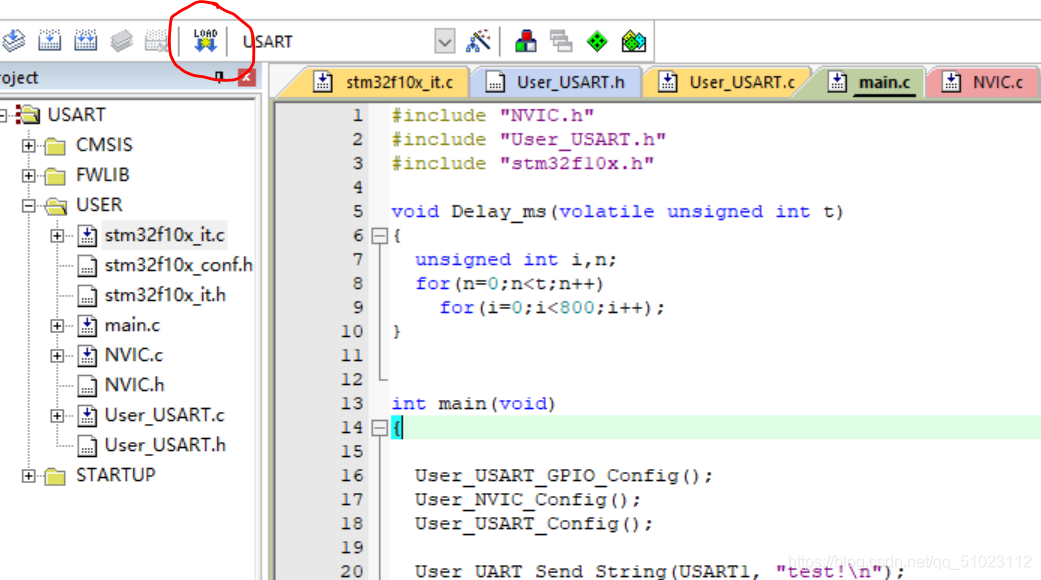This screenshot has width=1041, height=580.
Task: Pin the Project panel
Action: [219, 78]
